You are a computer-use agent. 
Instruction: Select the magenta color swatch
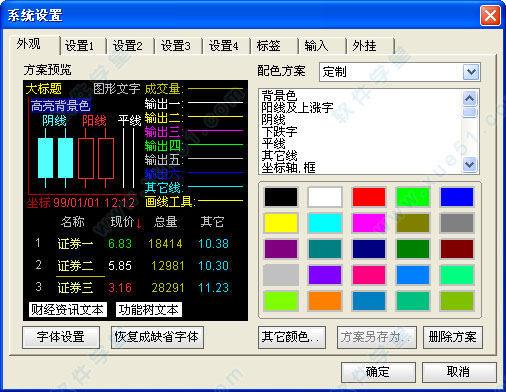369,223
